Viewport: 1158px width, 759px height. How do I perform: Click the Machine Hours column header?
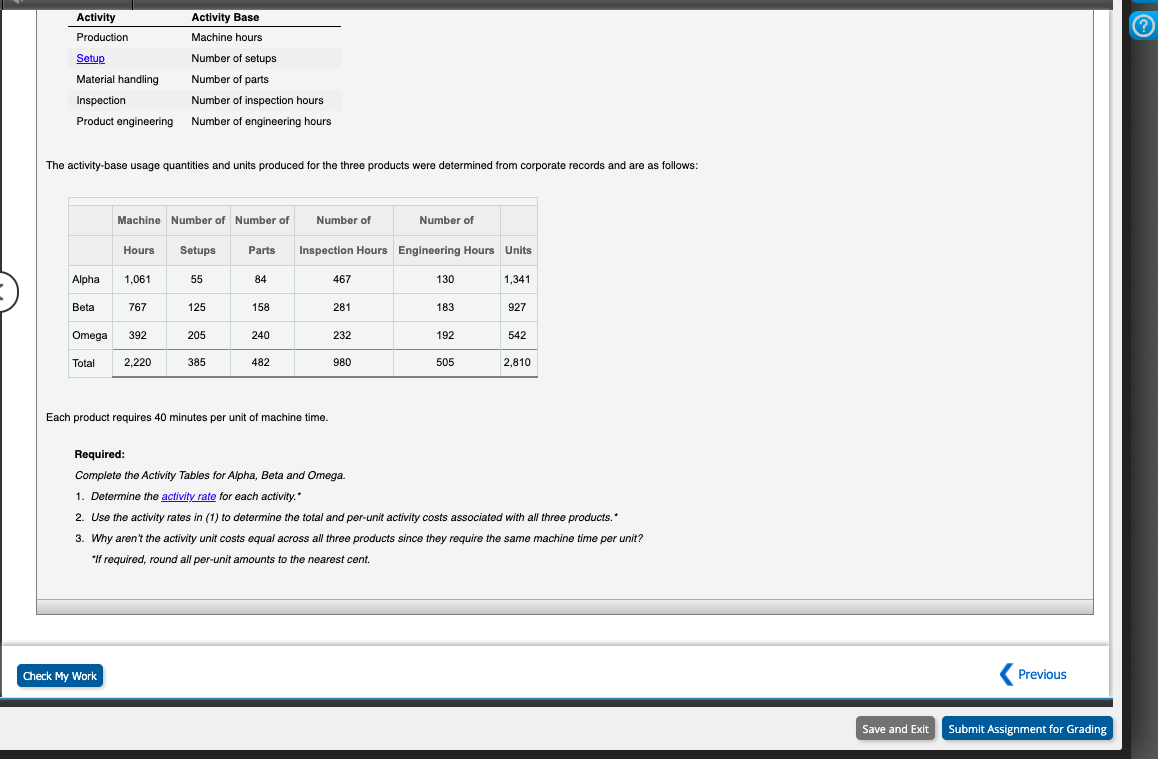138,235
